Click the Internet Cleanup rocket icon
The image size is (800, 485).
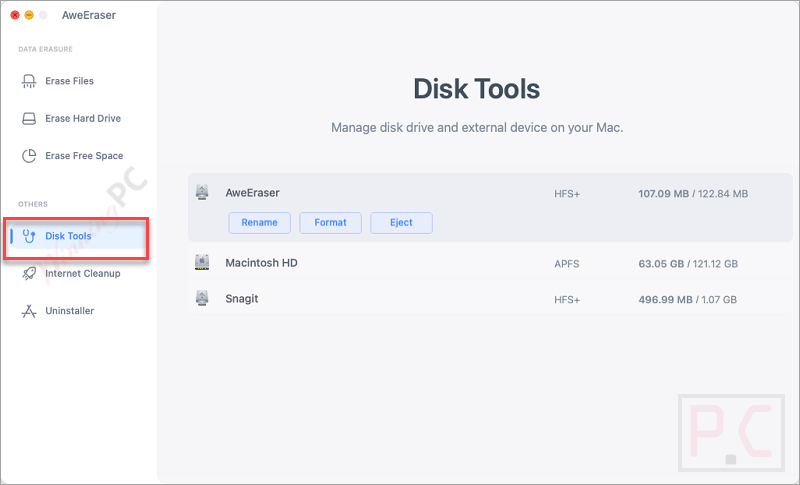pyautogui.click(x=29, y=274)
